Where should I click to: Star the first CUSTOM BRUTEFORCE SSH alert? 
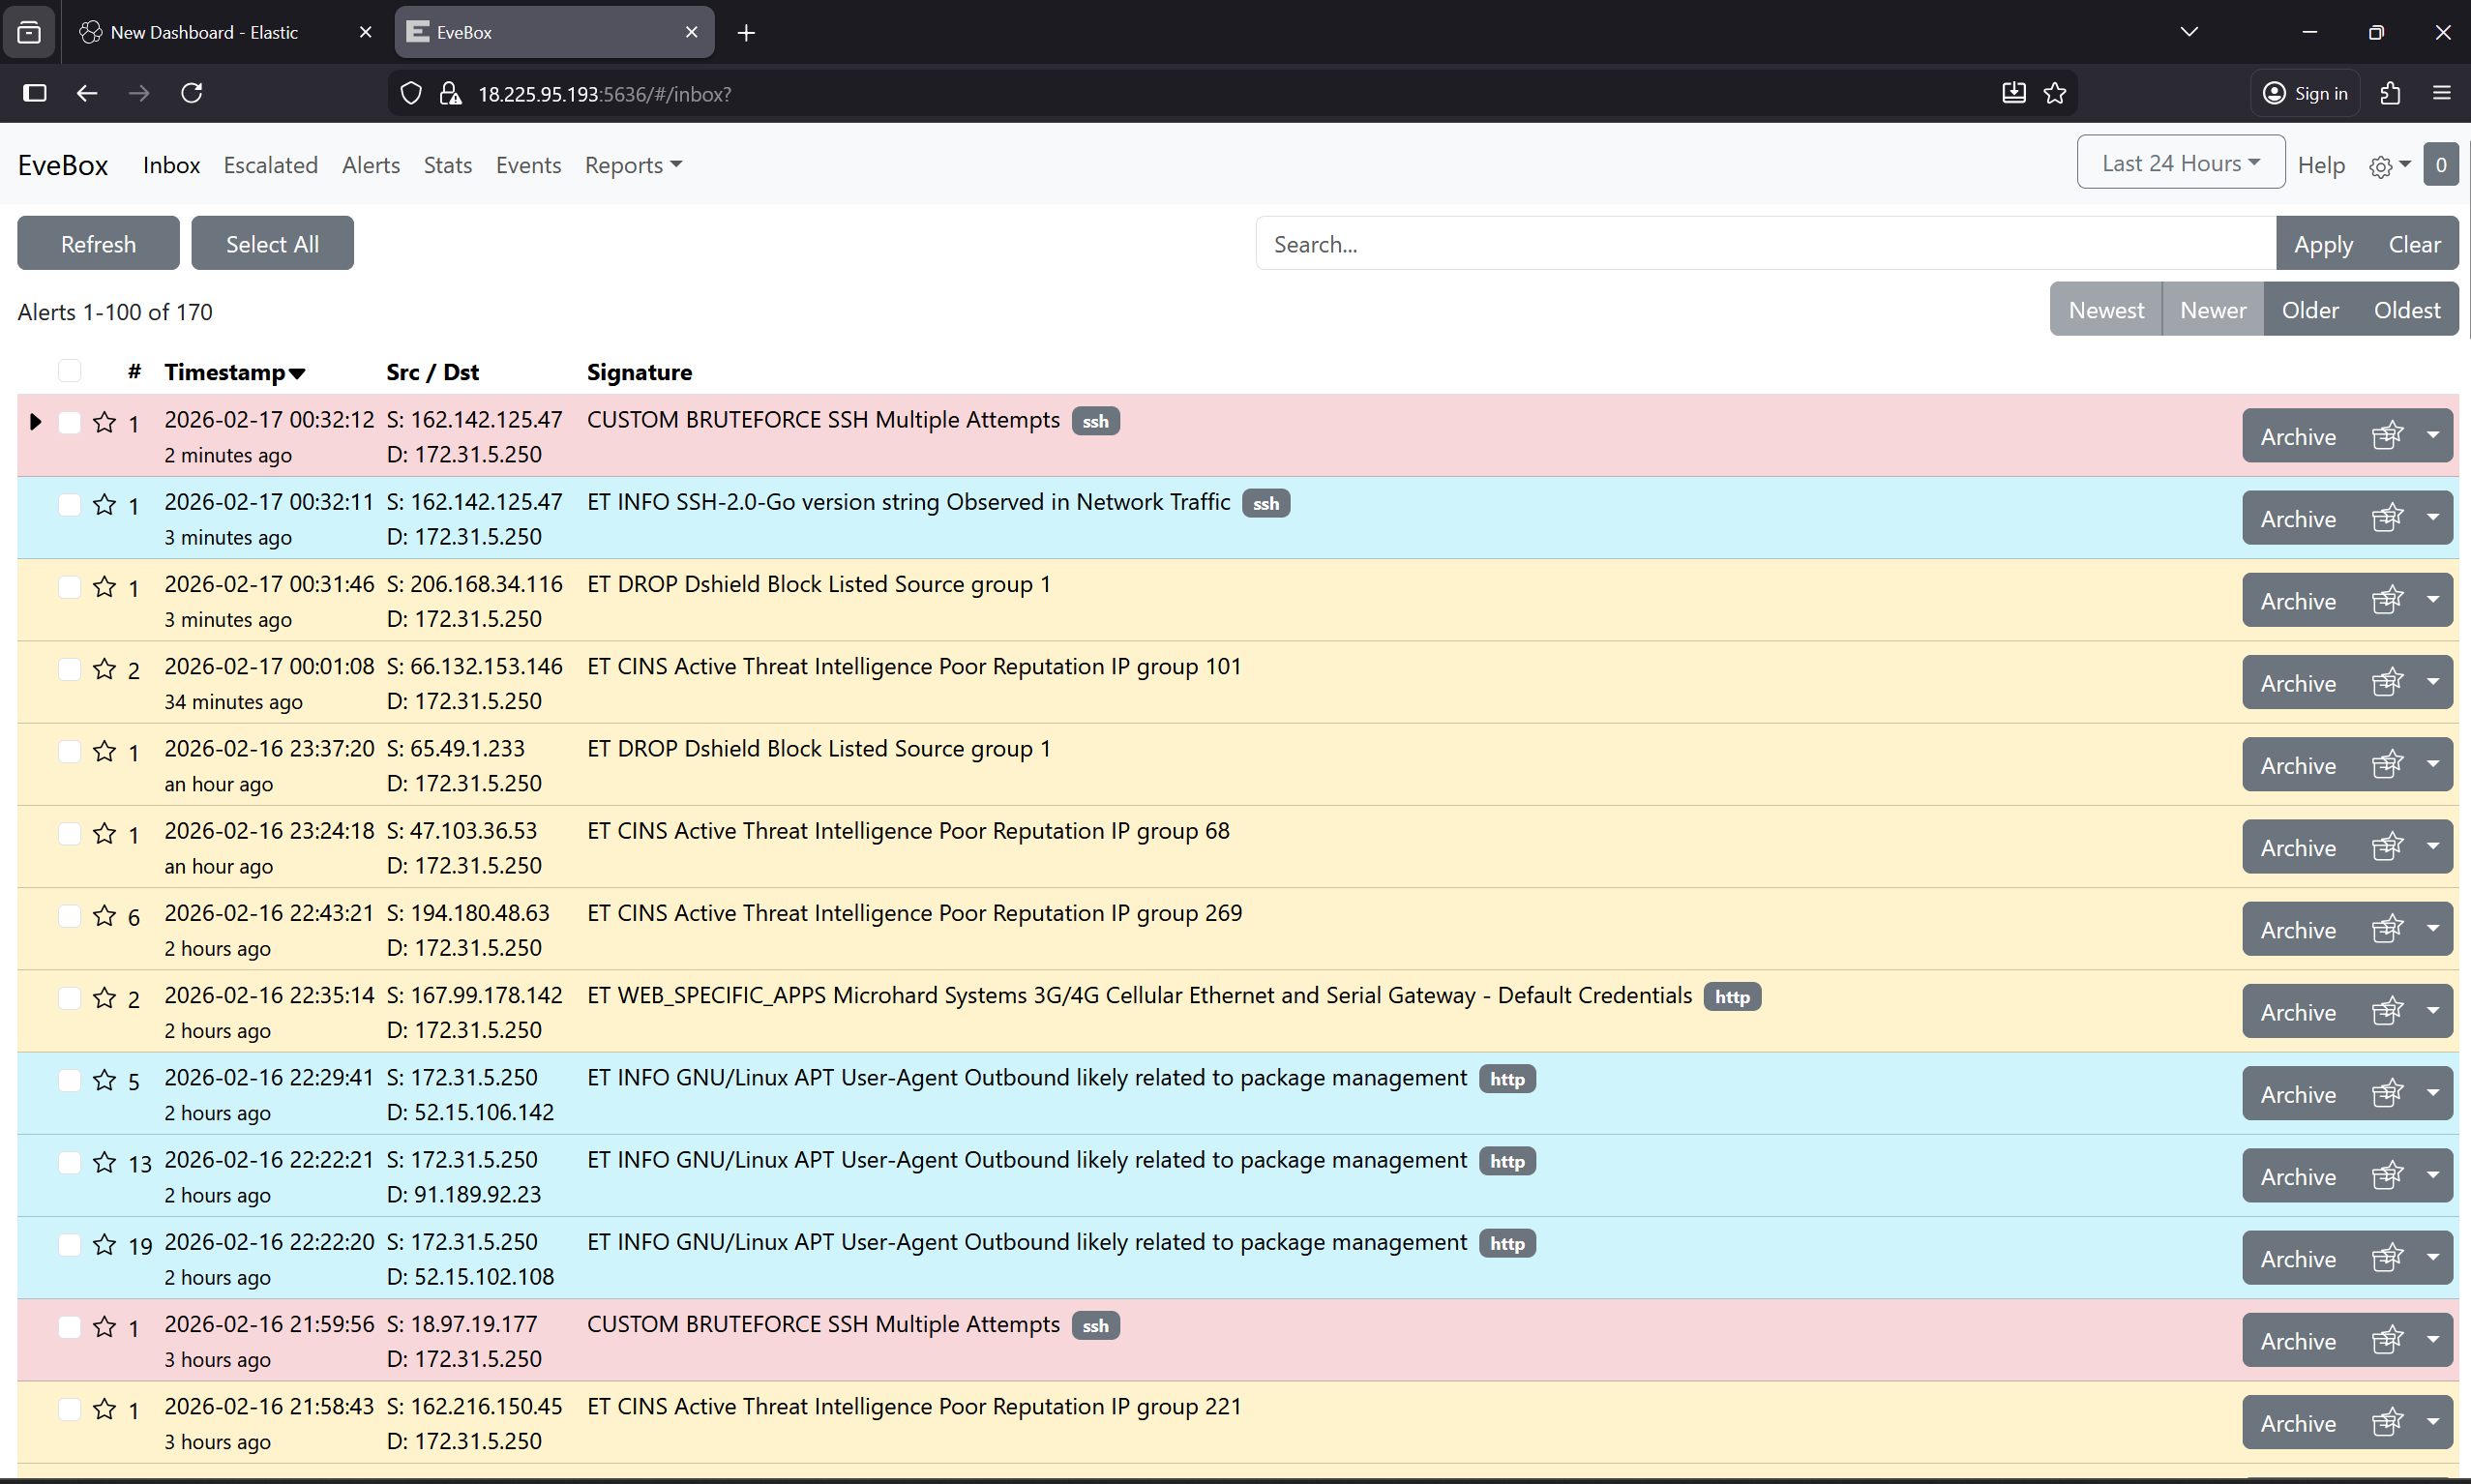pyautogui.click(x=105, y=422)
